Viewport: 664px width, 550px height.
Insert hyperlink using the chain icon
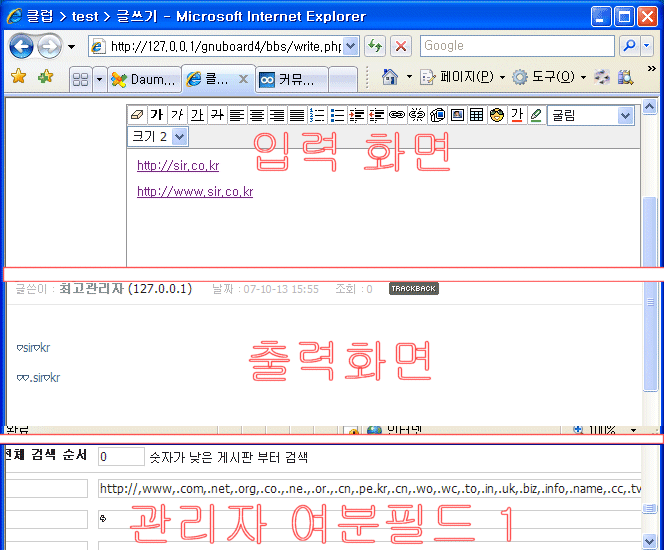point(397,115)
